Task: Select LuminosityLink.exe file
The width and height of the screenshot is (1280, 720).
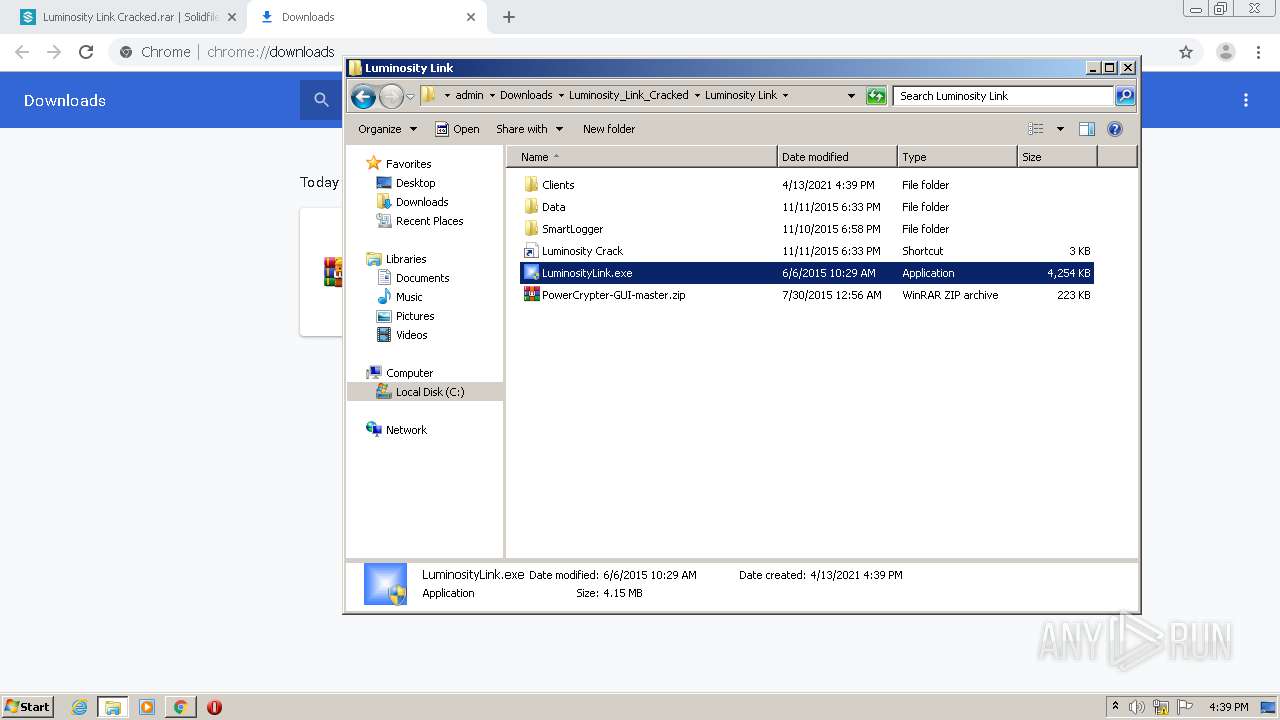Action: pos(807,273)
